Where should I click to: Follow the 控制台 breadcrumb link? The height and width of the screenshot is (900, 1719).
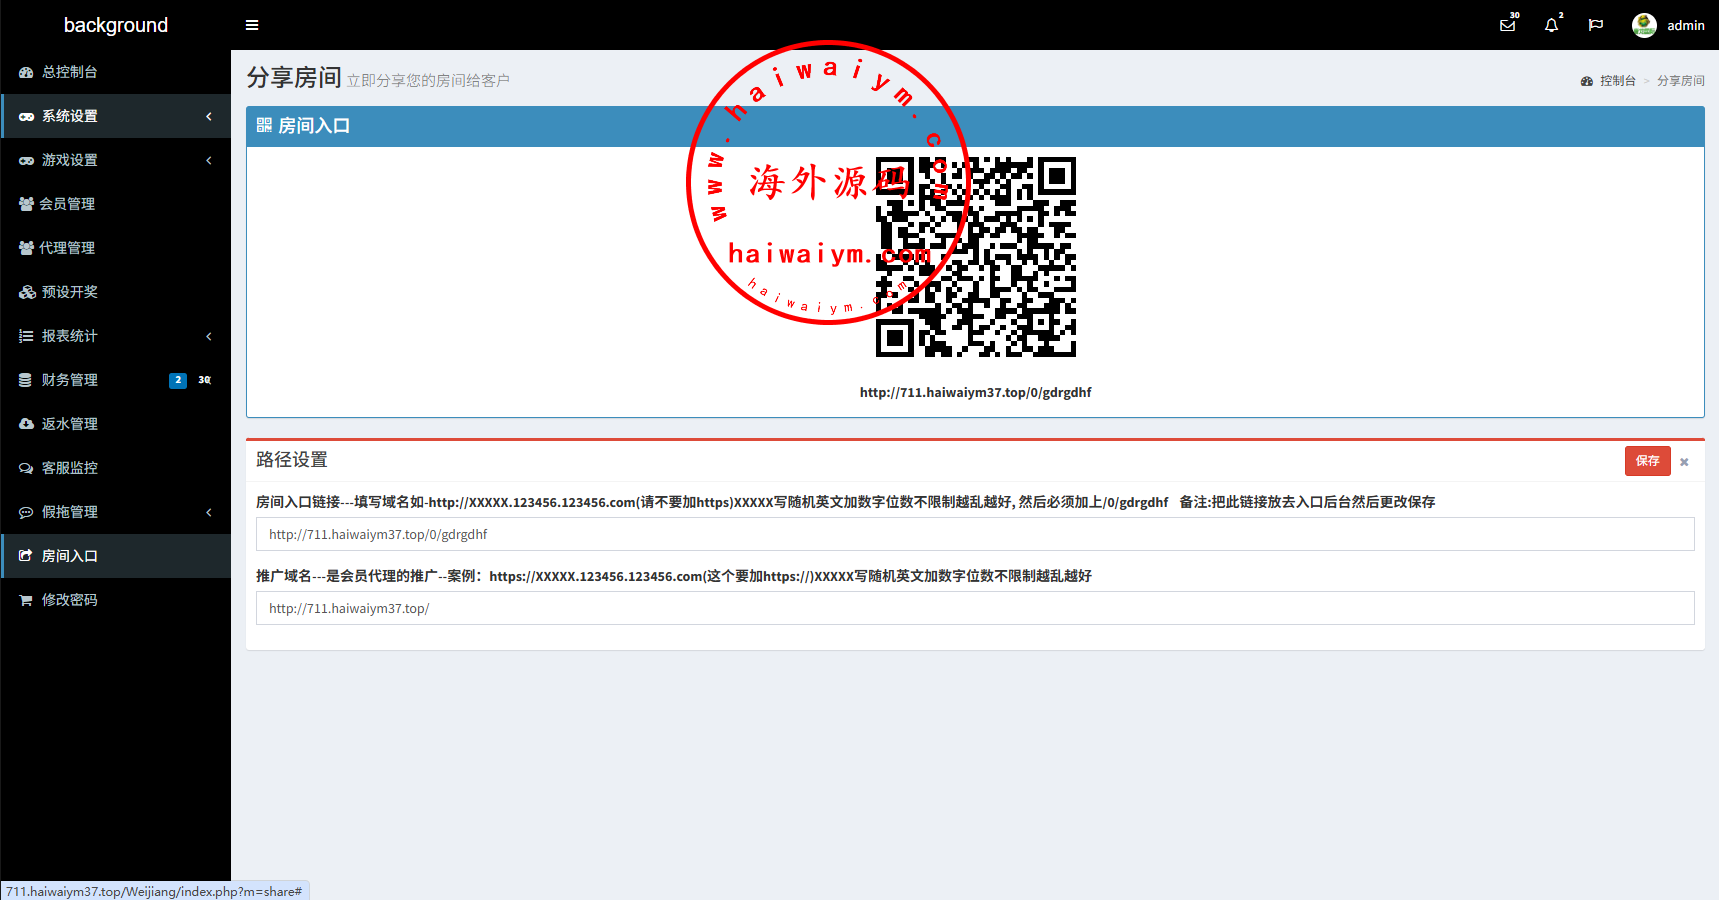click(1616, 81)
